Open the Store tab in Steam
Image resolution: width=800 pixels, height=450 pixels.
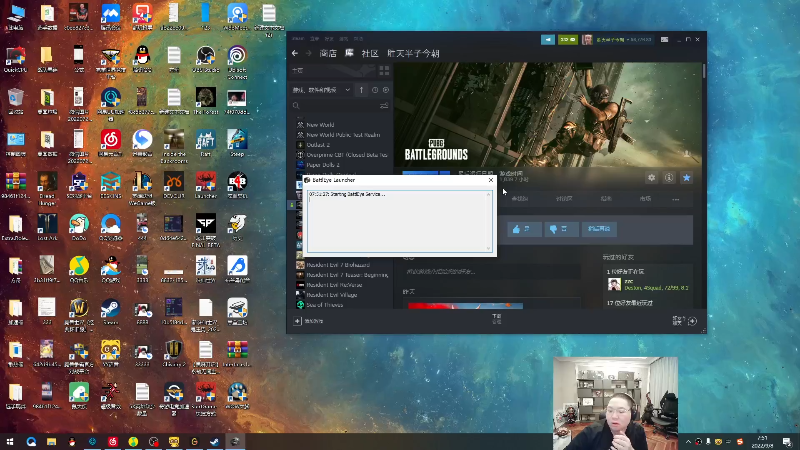pos(327,53)
